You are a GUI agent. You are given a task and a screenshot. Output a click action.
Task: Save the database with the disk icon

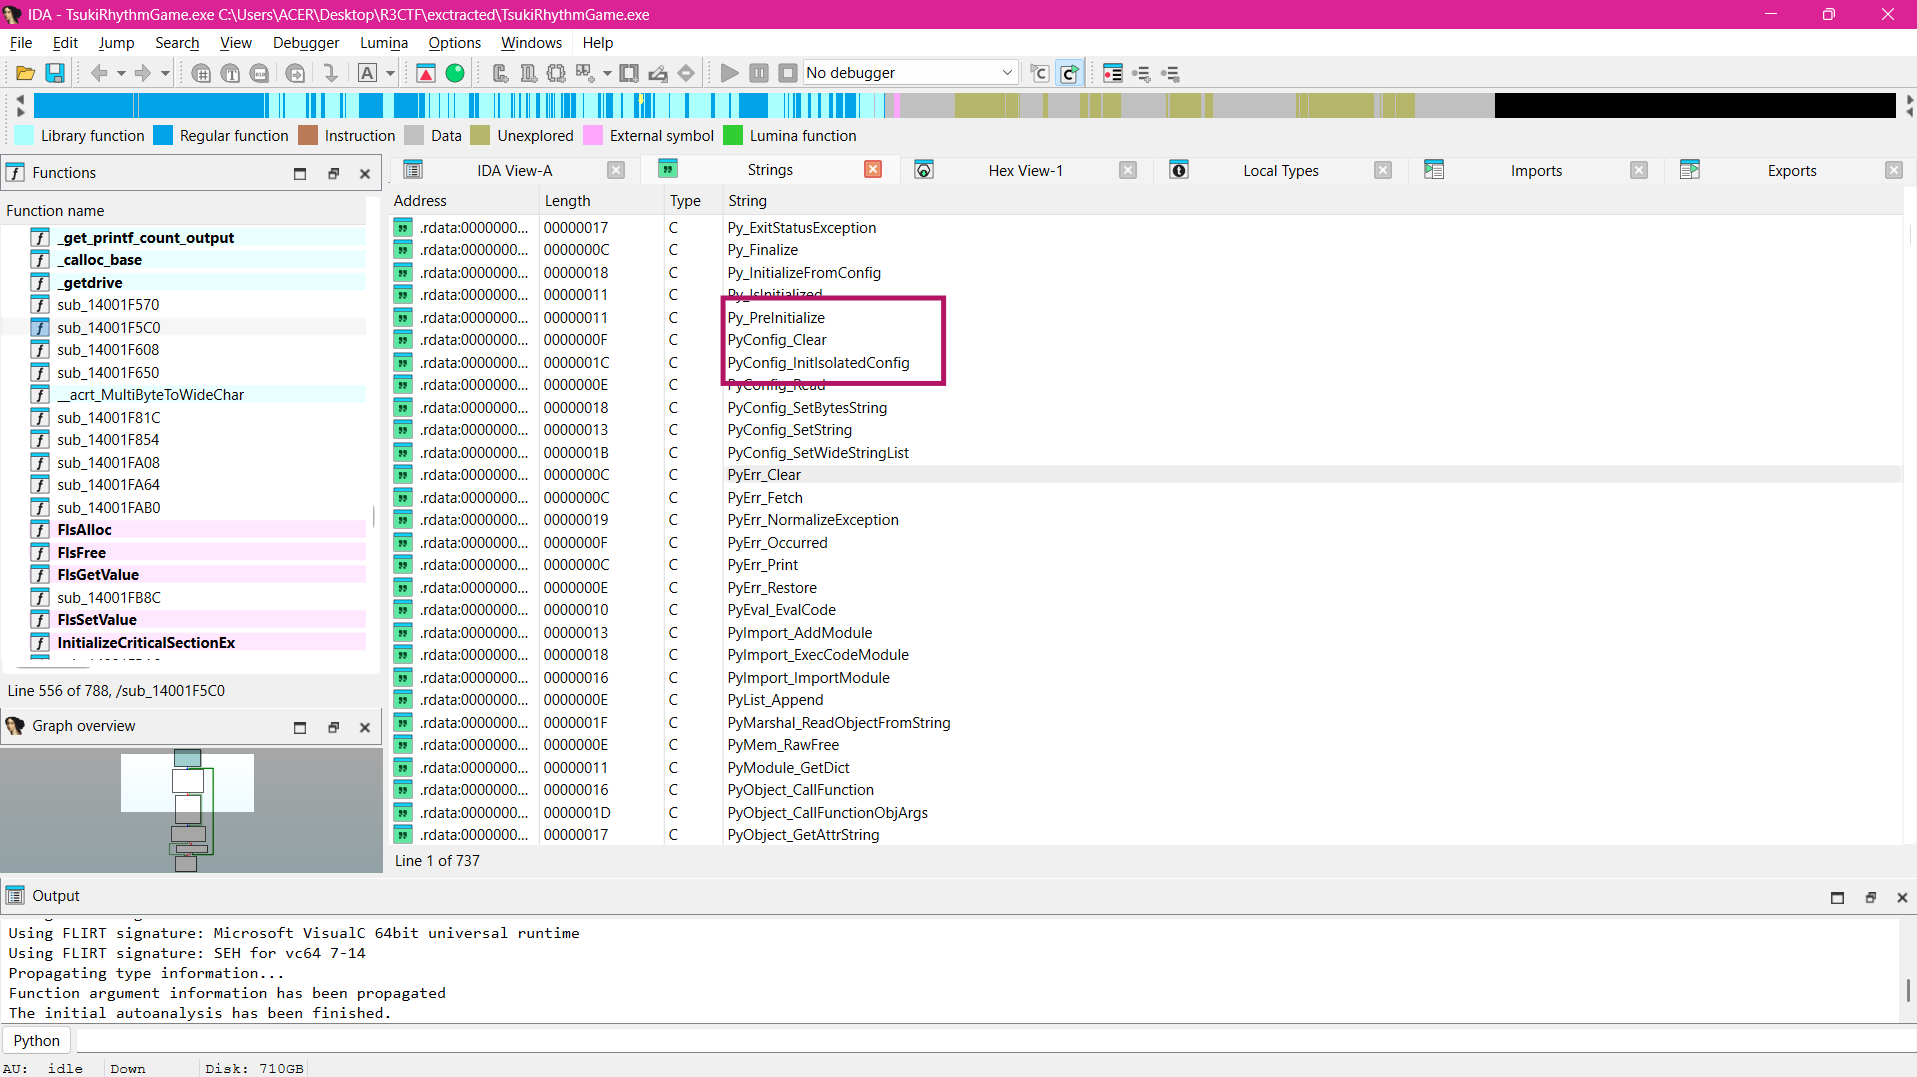point(55,73)
